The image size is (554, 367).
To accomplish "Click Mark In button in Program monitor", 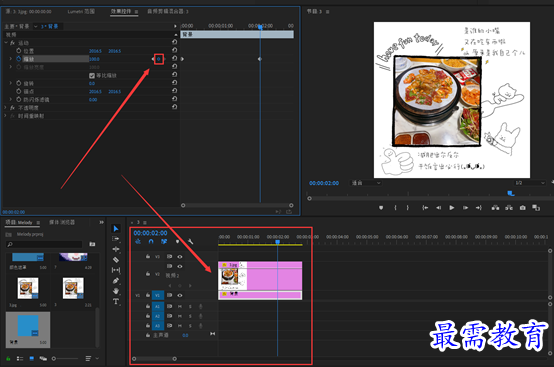I will pyautogui.click(x=395, y=208).
